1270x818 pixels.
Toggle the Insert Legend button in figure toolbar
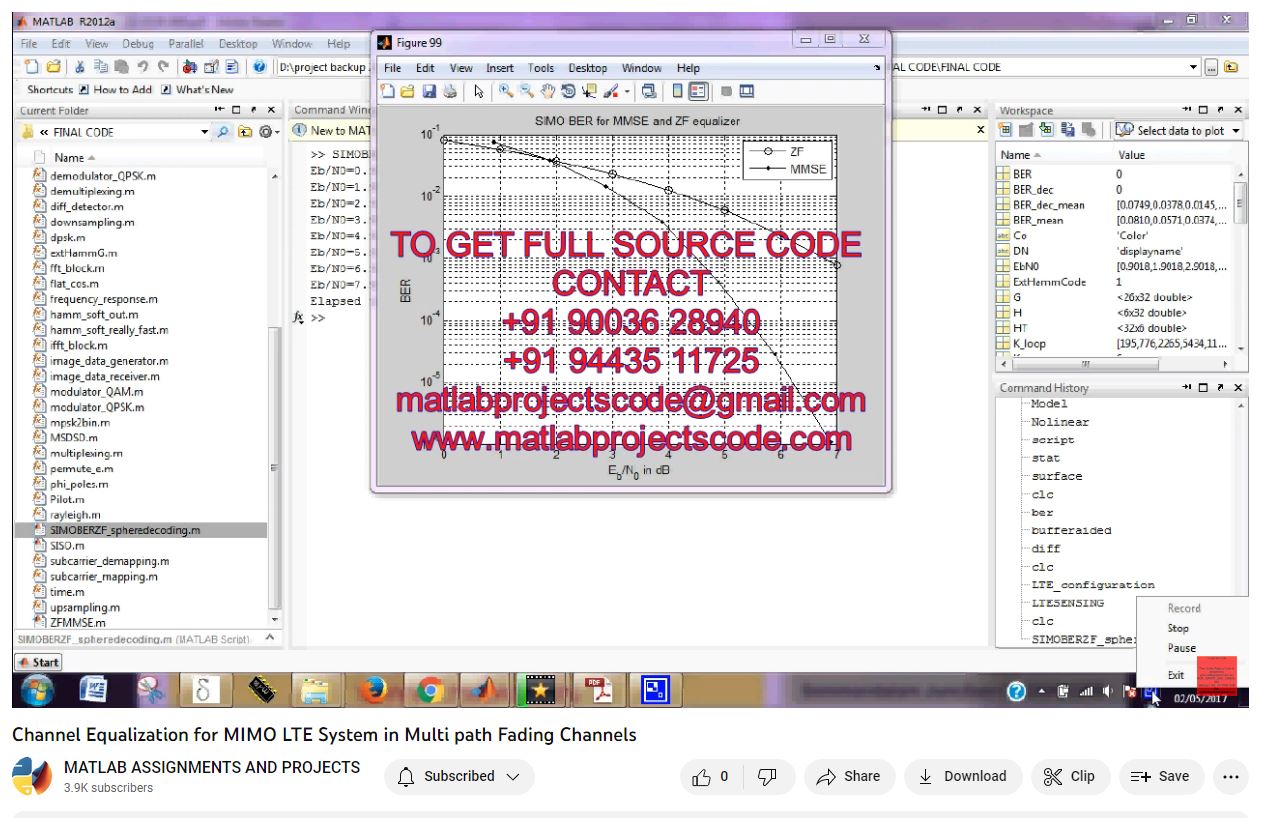697,91
